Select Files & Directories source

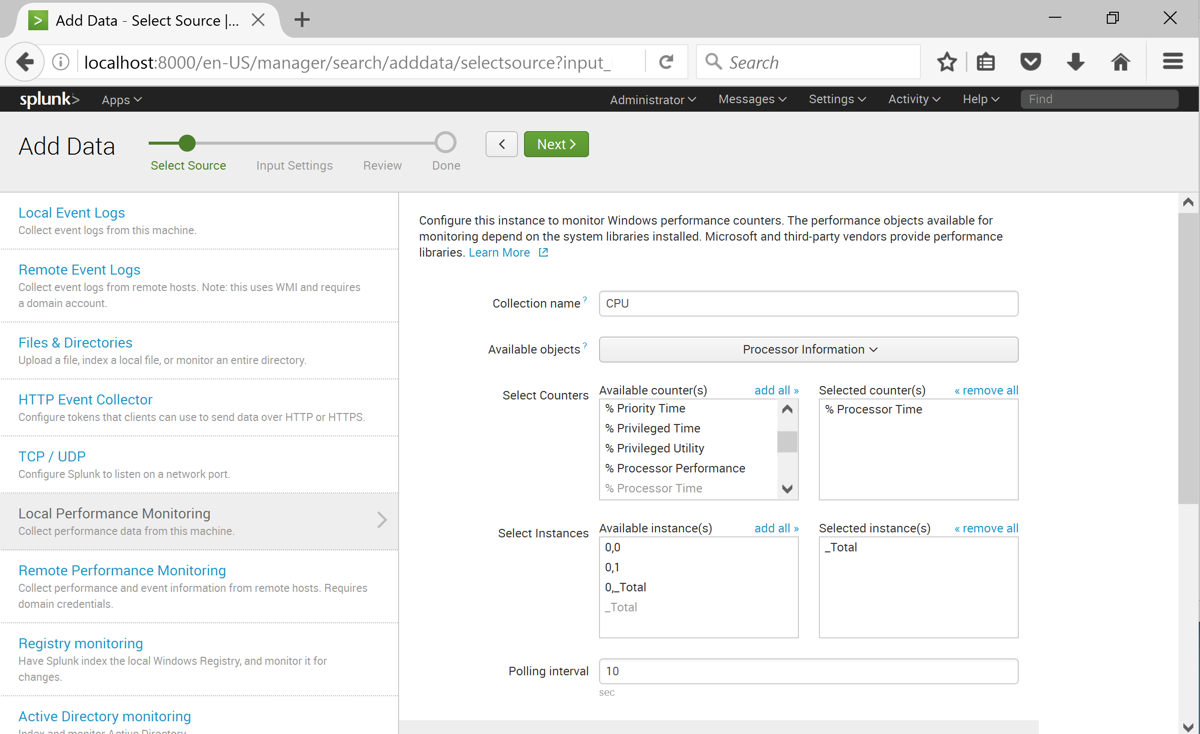(x=75, y=343)
